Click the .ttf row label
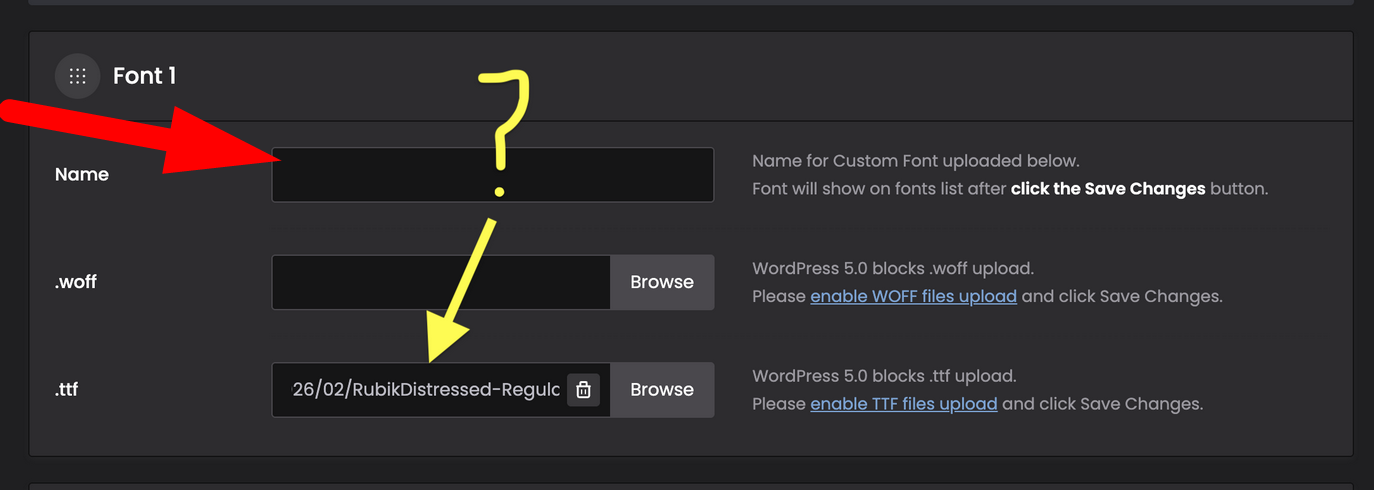Screen dimensions: 1374x490 pos(66,390)
